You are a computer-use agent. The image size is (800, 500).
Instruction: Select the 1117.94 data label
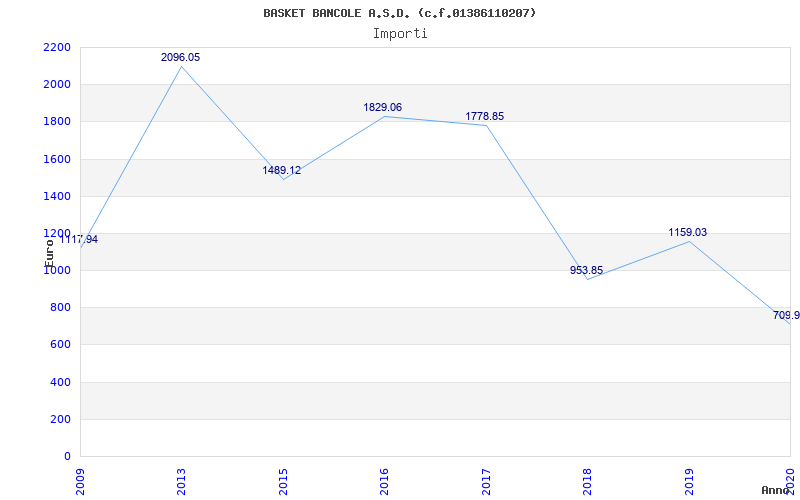click(x=79, y=239)
